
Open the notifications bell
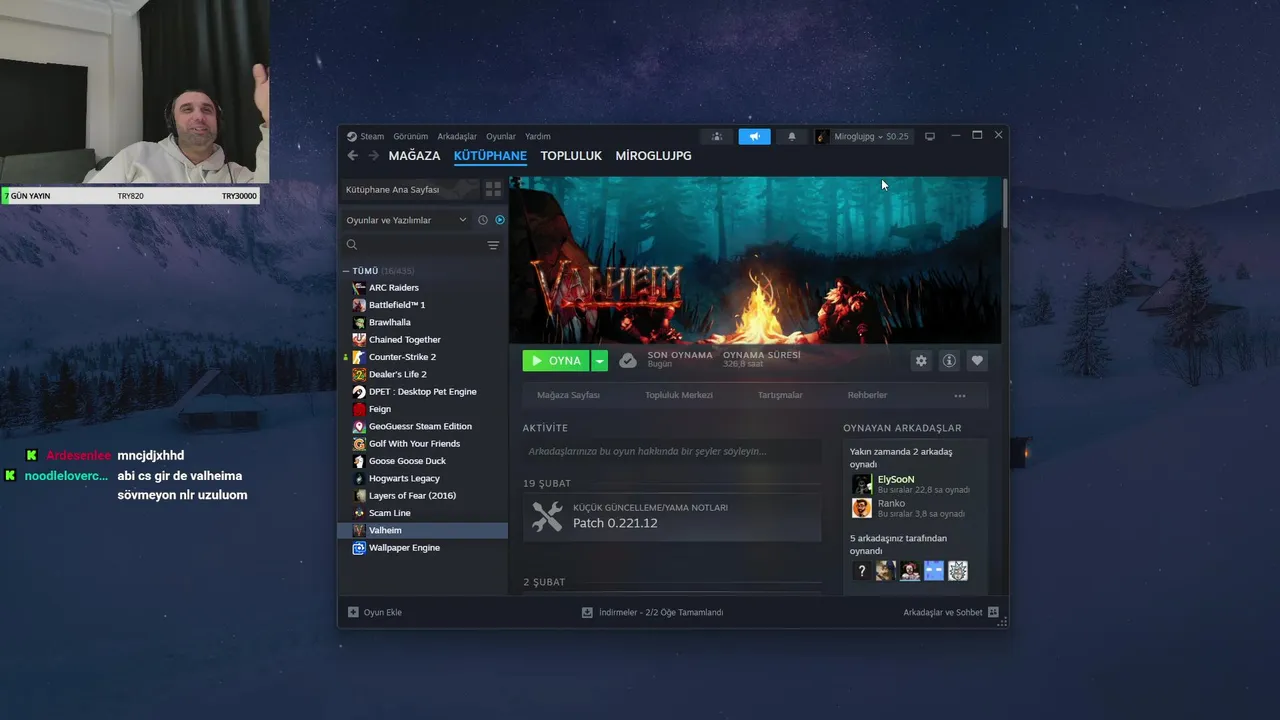pyautogui.click(x=792, y=136)
